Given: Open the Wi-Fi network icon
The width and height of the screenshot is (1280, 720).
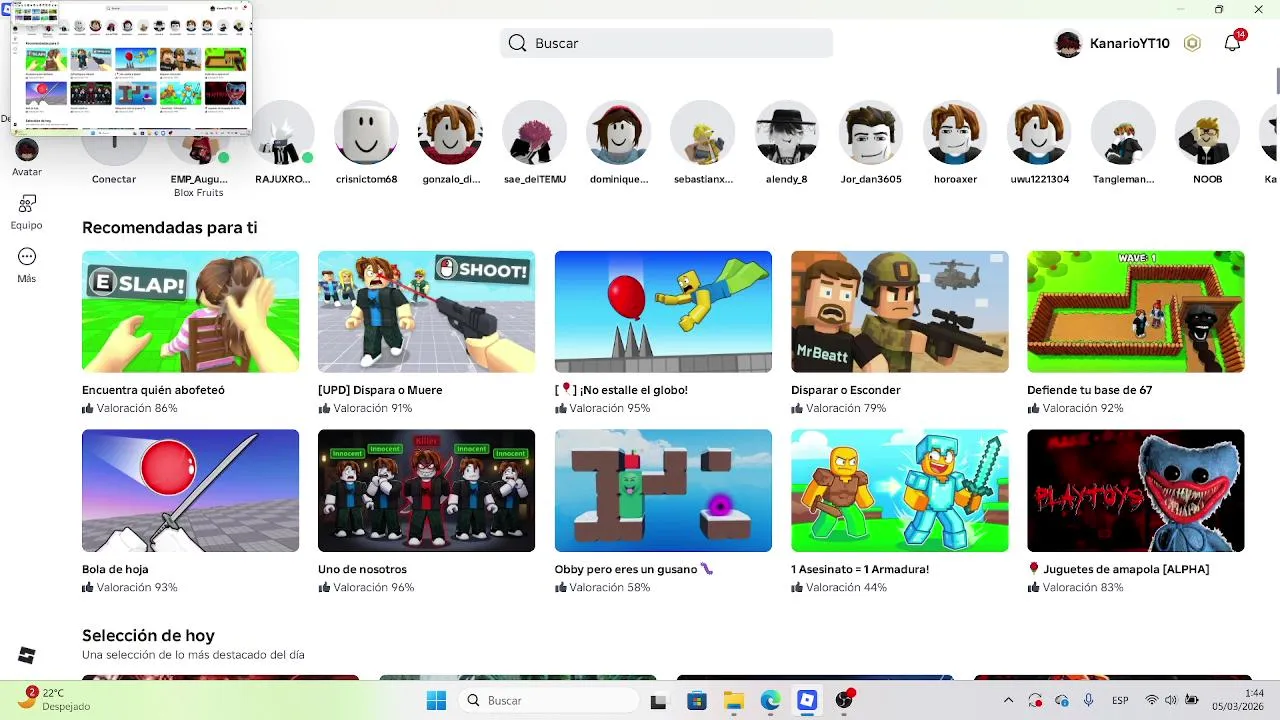Looking at the screenshot, I should [1151, 701].
